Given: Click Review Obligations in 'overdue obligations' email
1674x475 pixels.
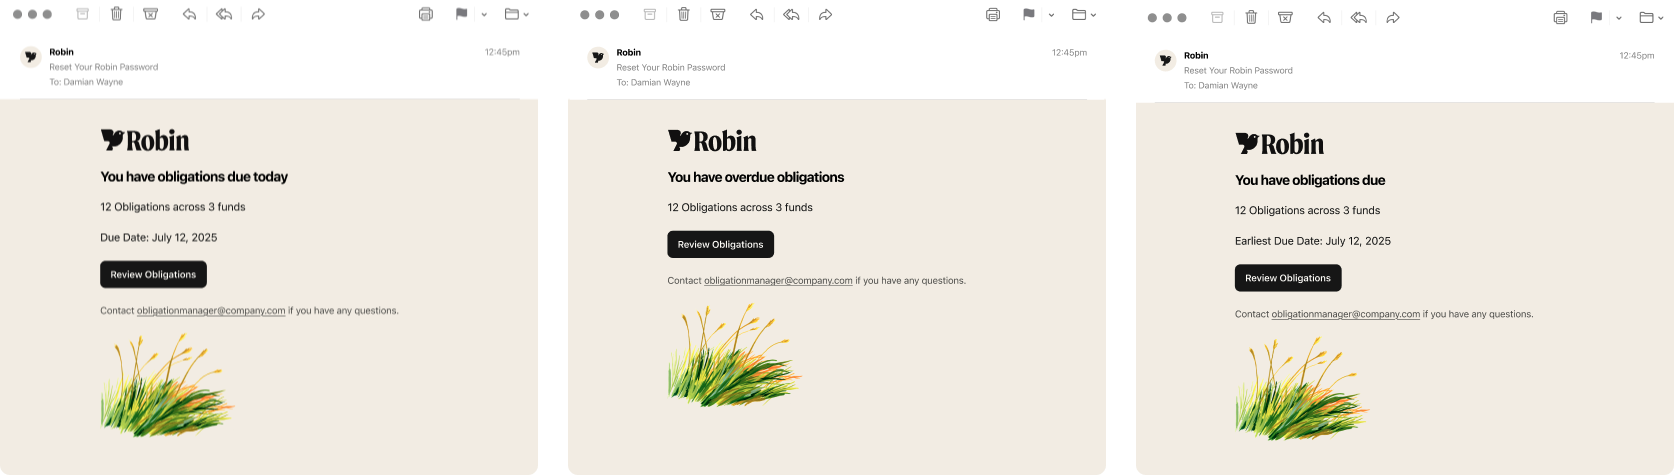Looking at the screenshot, I should pos(720,244).
